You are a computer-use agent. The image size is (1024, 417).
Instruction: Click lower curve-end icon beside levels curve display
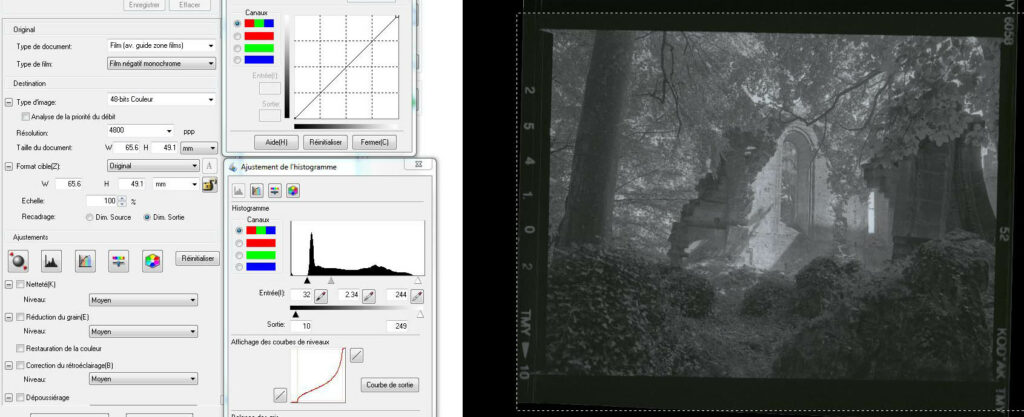[x=280, y=394]
